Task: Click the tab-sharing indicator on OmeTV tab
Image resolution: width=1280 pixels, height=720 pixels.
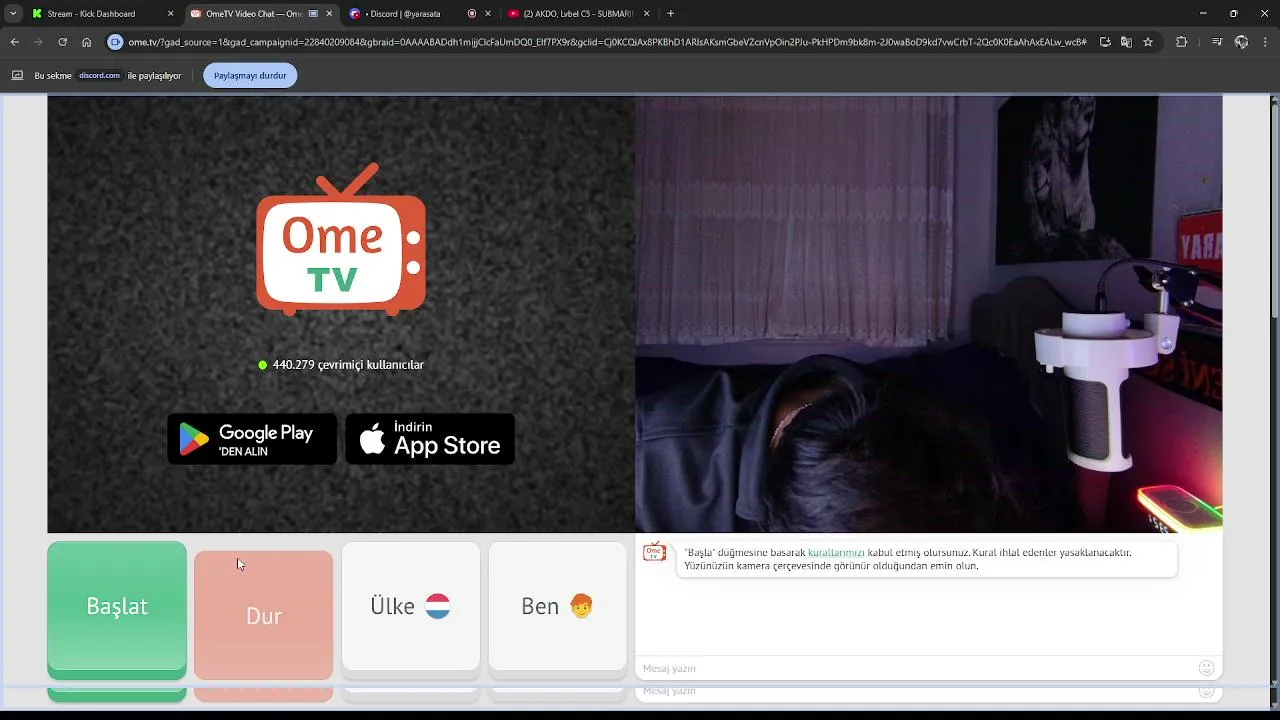Action: [313, 14]
